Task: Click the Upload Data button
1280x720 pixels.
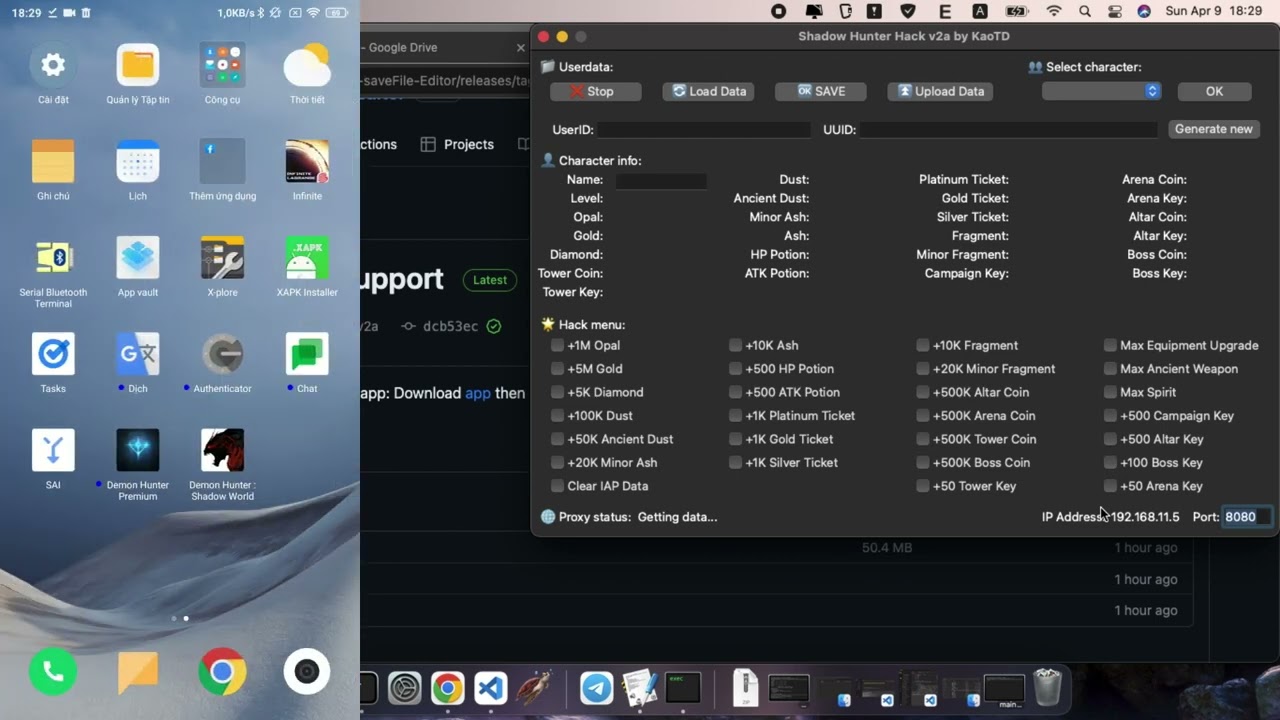Action: coord(940,91)
